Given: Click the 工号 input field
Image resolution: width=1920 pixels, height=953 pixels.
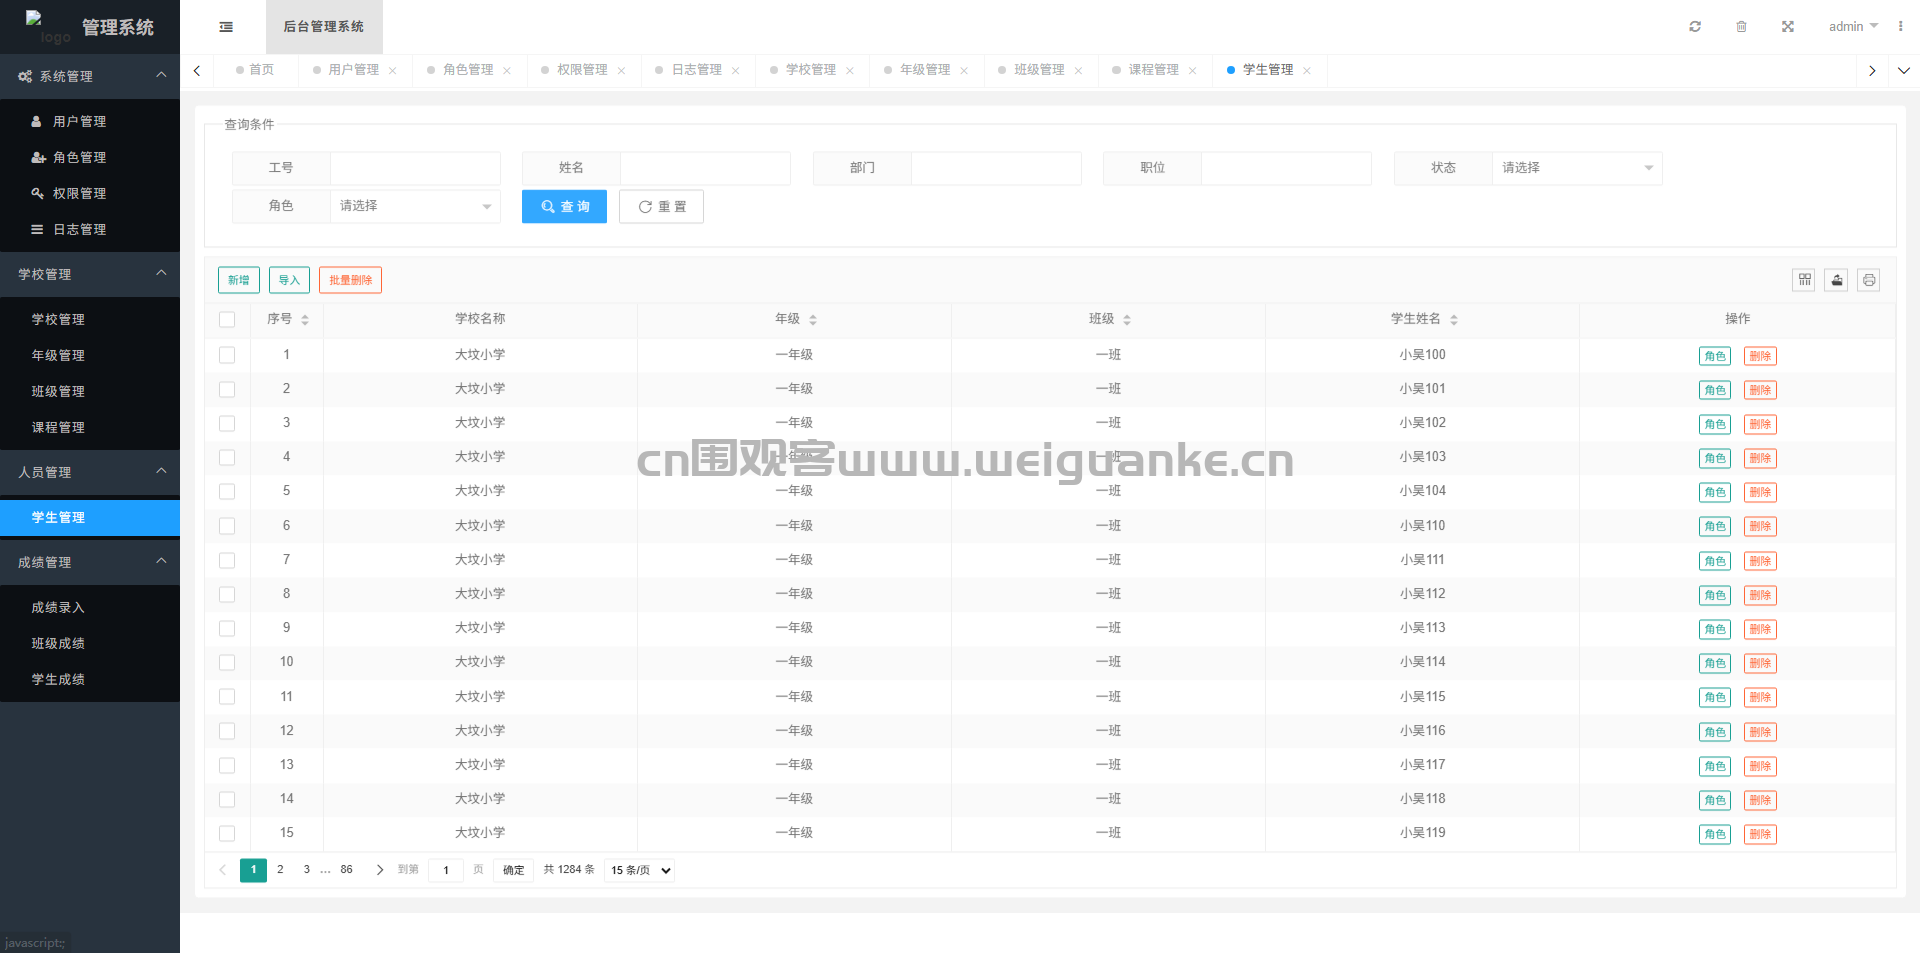Looking at the screenshot, I should point(415,168).
